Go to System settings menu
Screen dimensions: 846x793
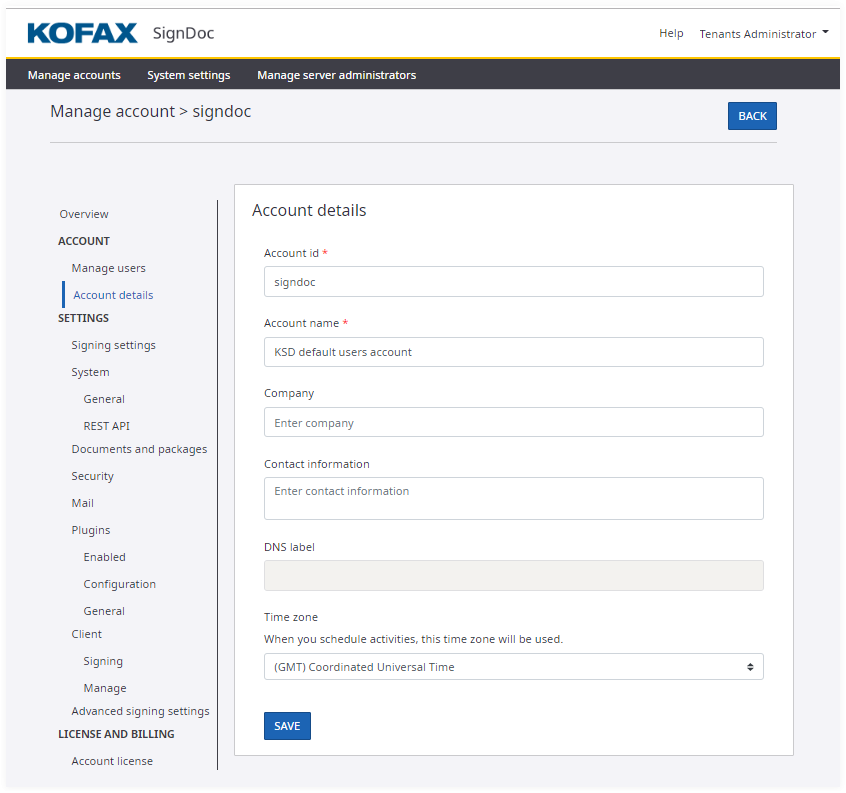188,75
